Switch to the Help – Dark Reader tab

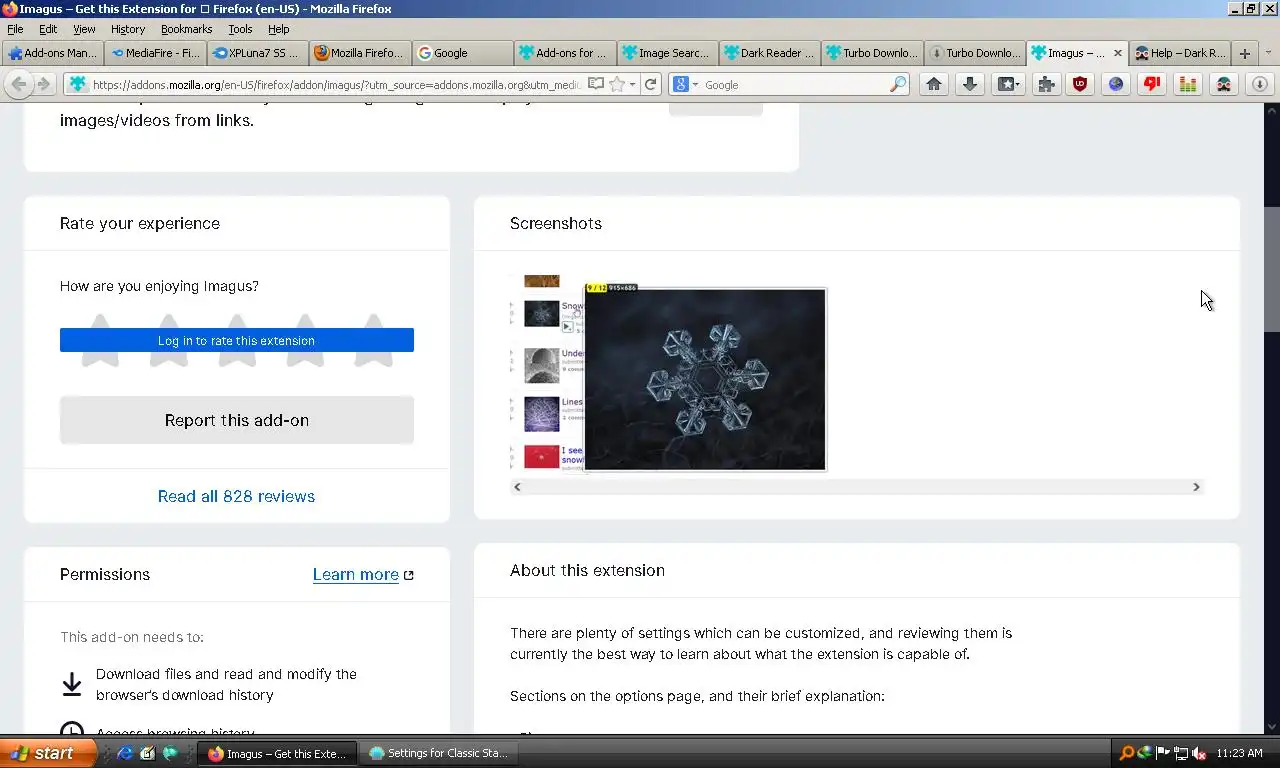point(1180,53)
